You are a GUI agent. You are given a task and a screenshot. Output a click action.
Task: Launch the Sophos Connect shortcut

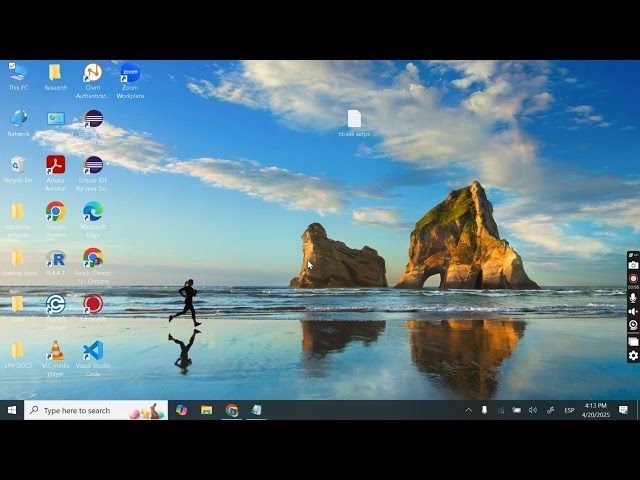56,313
